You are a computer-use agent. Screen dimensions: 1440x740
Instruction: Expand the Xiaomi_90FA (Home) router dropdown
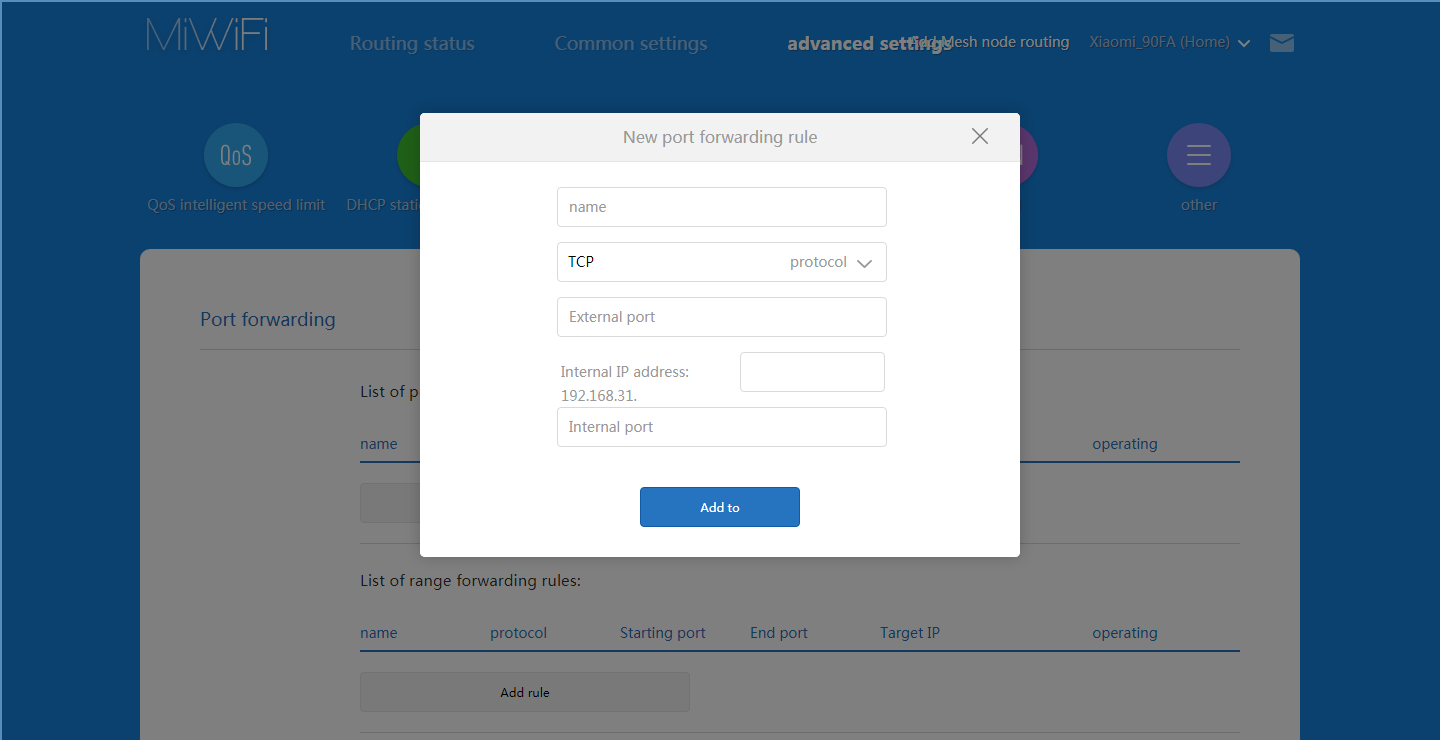(1170, 43)
